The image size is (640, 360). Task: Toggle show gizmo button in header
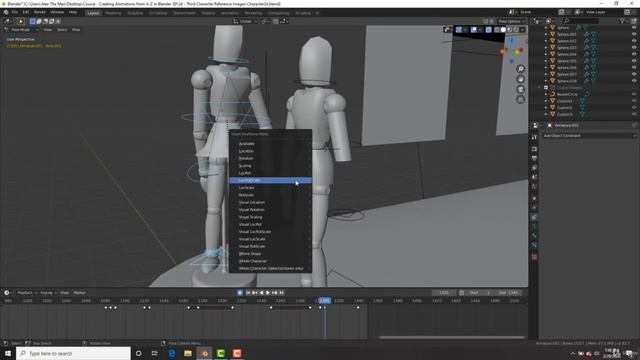[459, 30]
